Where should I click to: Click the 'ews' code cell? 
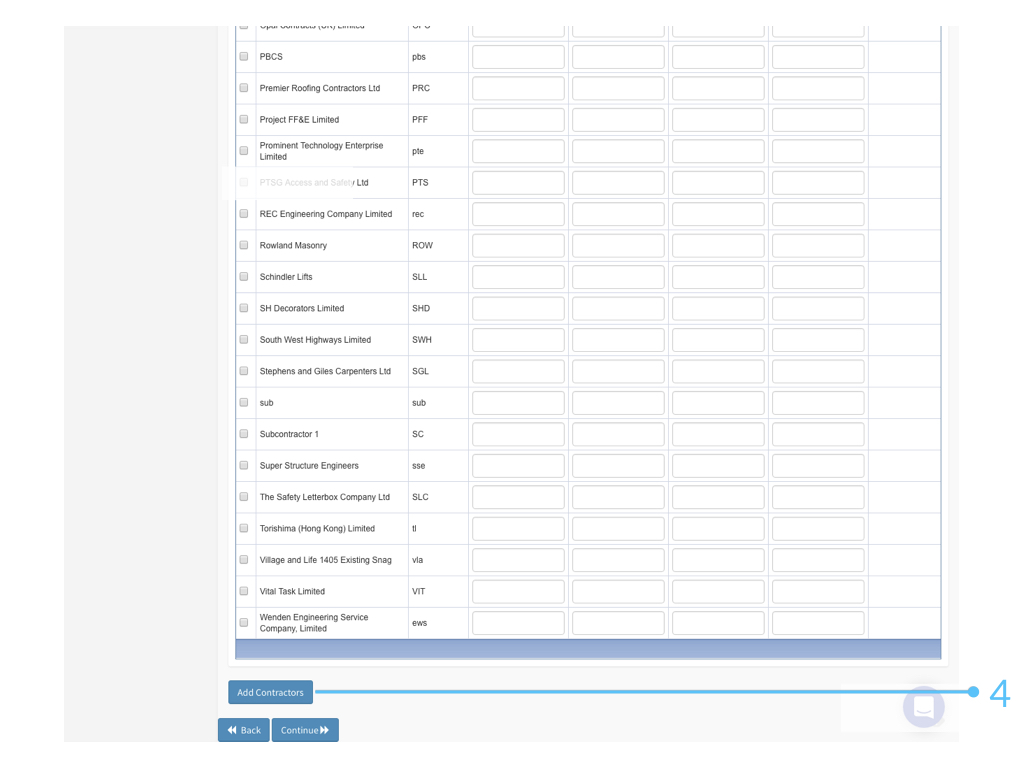coord(419,623)
